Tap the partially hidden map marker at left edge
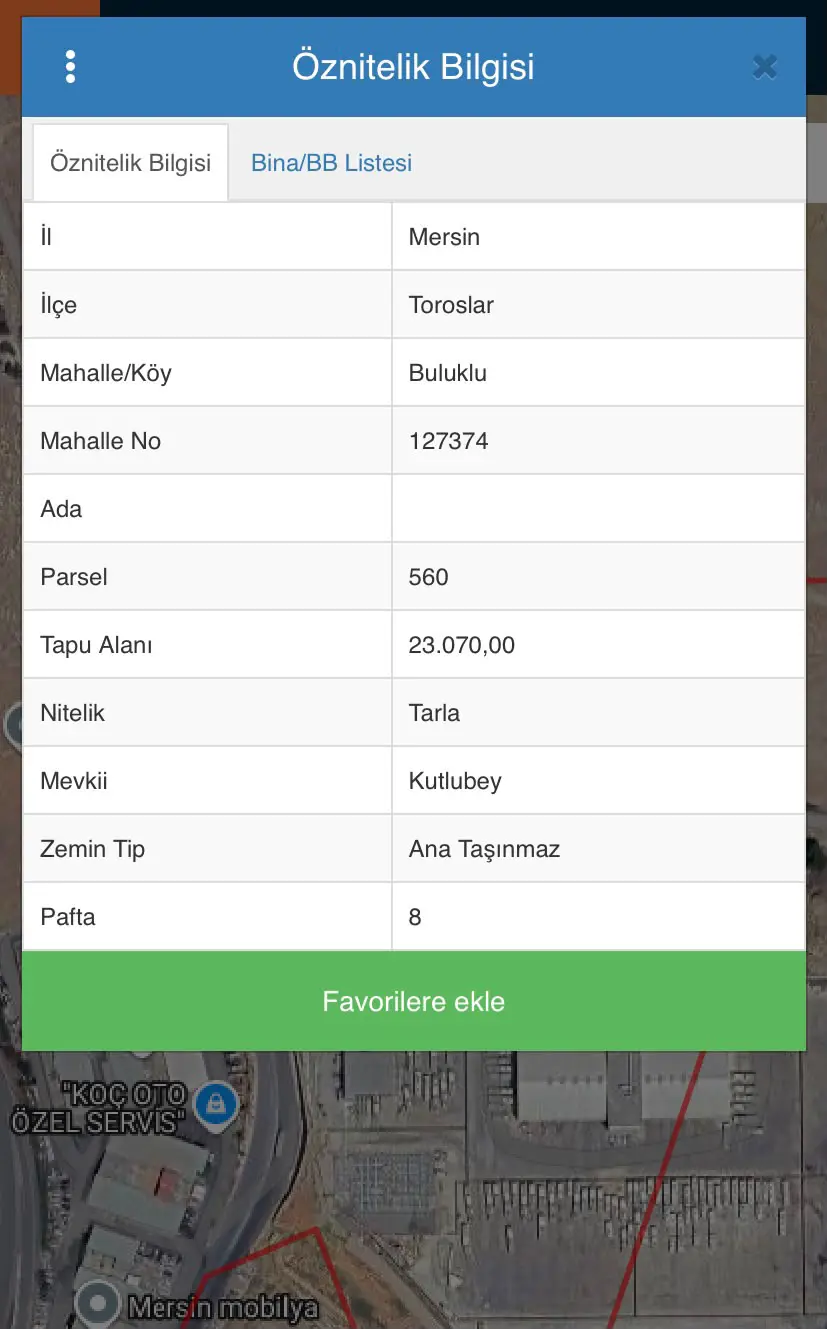The width and height of the screenshot is (827, 1329). click(11, 725)
